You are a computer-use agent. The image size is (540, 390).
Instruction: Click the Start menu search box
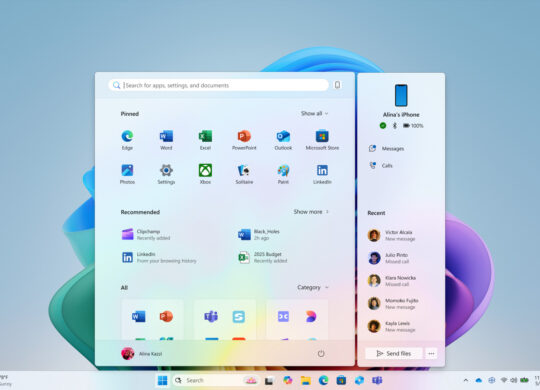pos(219,85)
